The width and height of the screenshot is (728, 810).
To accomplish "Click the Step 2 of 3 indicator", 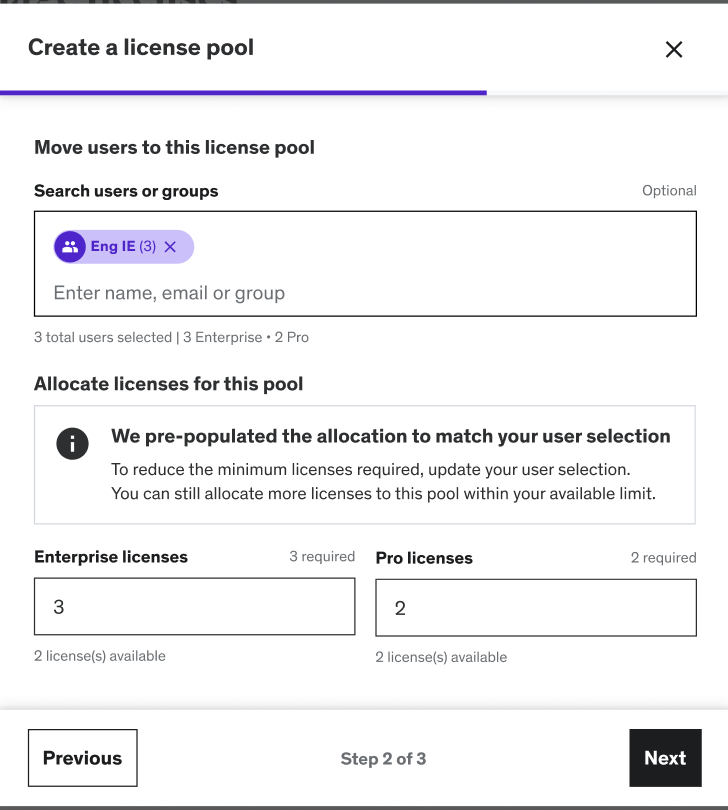I will 383,759.
